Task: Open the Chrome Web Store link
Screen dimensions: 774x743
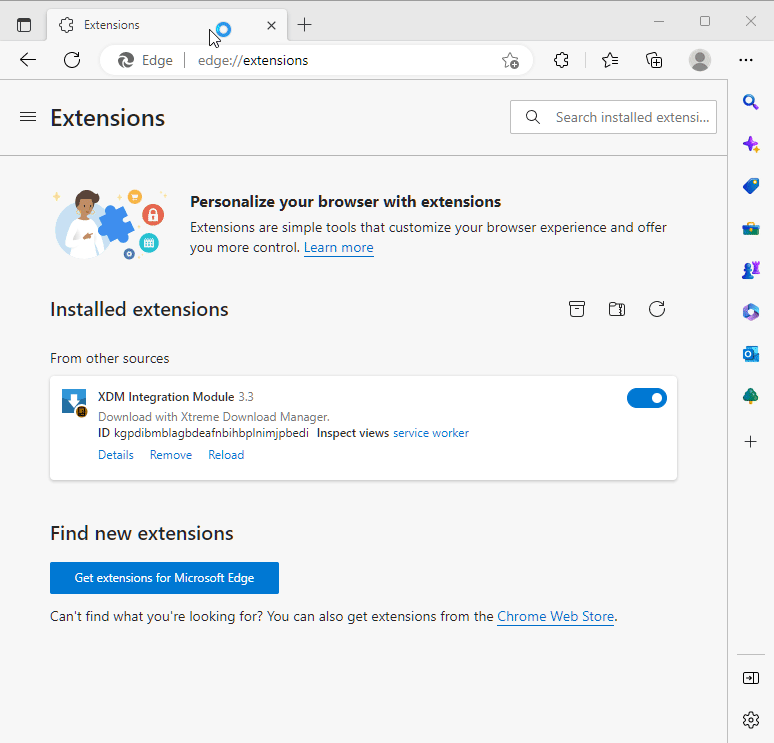Action: coord(555,616)
